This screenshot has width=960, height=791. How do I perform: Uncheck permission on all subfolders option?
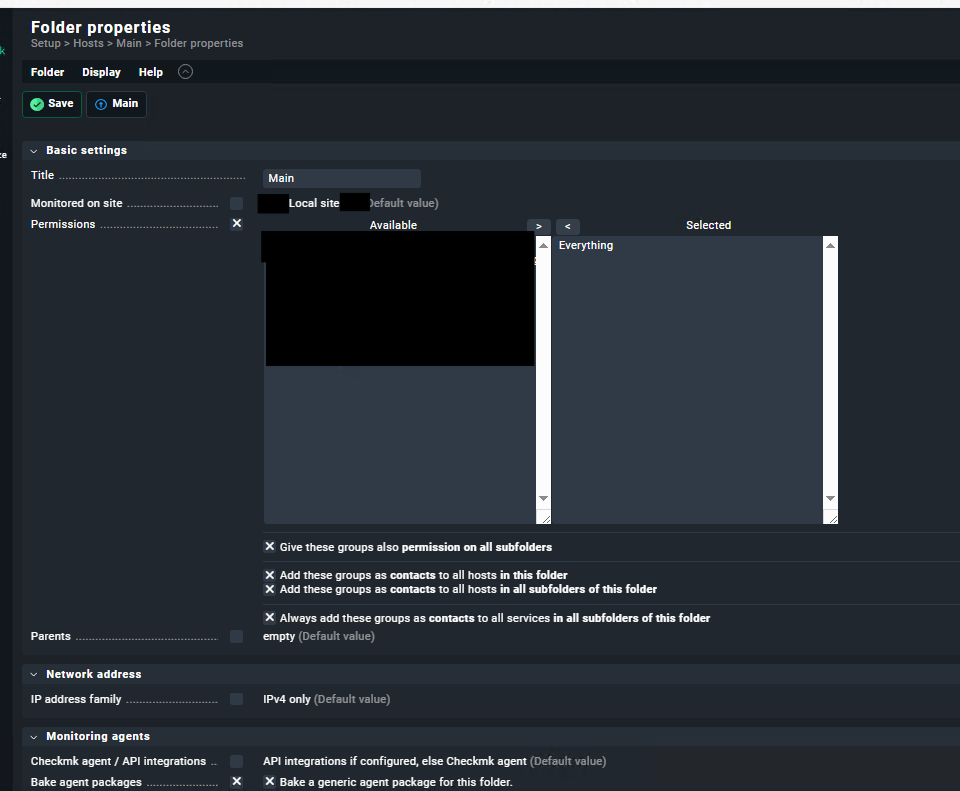pos(270,547)
